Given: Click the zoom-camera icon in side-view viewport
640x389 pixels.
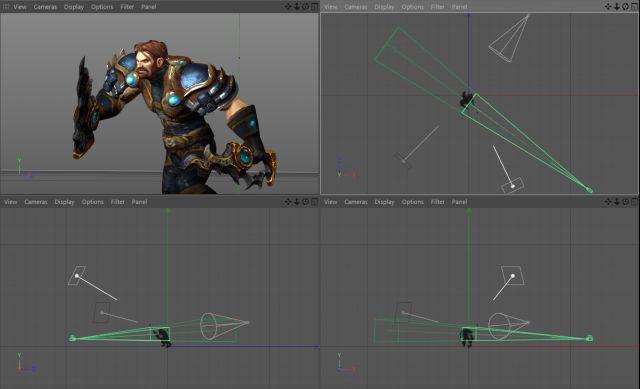Looking at the screenshot, I should pos(297,202).
